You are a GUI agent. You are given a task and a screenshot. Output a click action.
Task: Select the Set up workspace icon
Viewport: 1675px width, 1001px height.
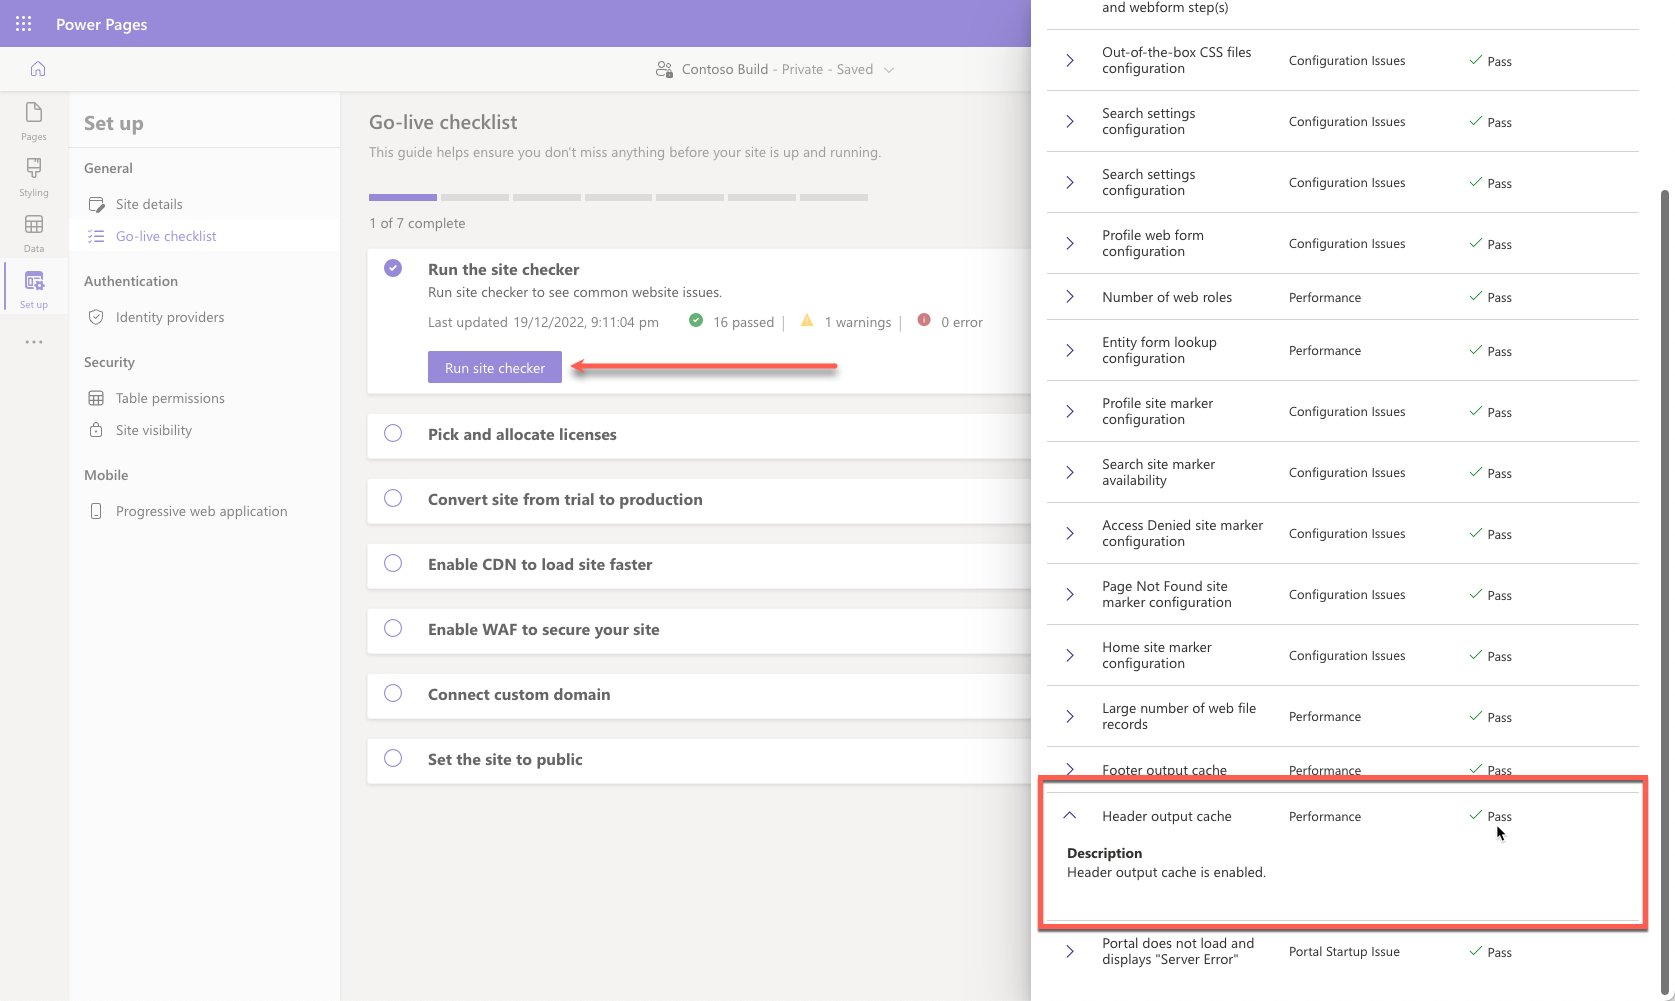34,288
